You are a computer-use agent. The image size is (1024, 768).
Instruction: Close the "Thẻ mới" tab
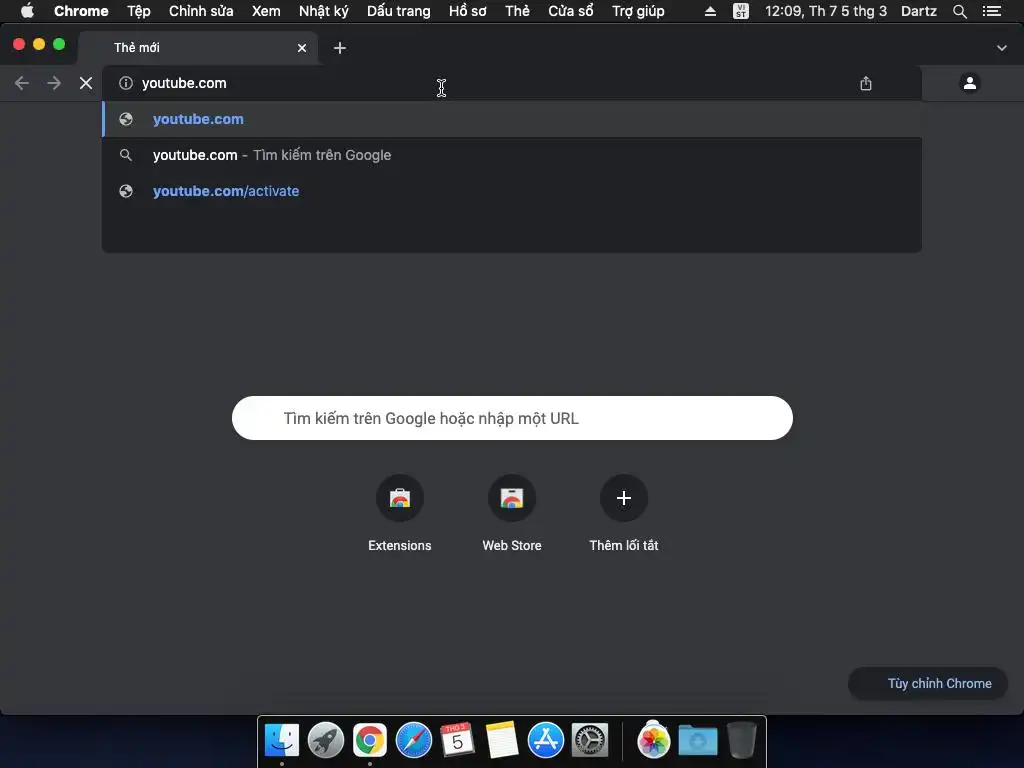[x=302, y=48]
